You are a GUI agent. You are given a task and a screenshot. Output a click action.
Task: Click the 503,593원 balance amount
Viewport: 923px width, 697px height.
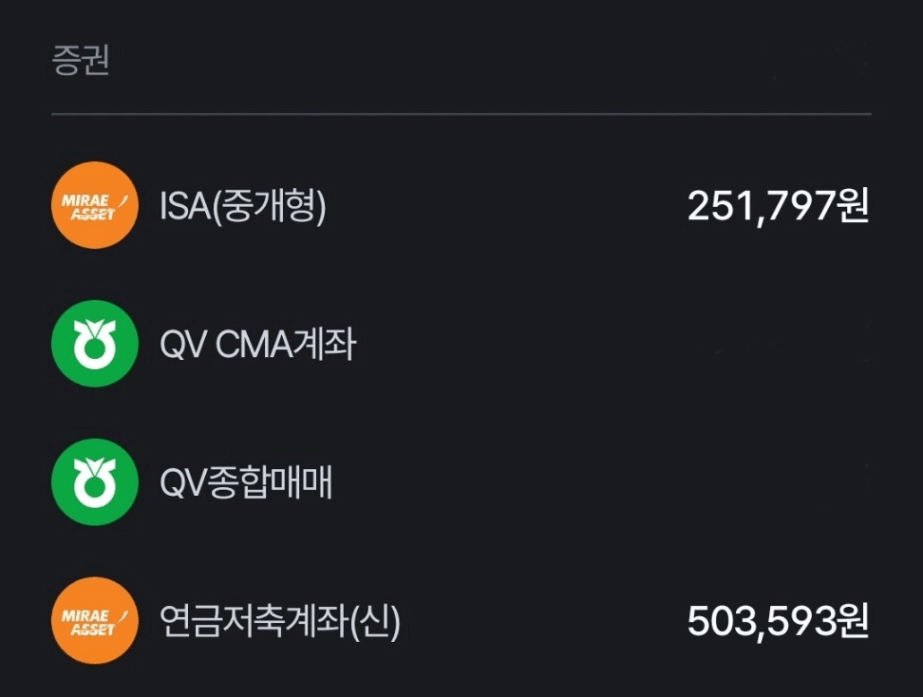click(x=778, y=622)
